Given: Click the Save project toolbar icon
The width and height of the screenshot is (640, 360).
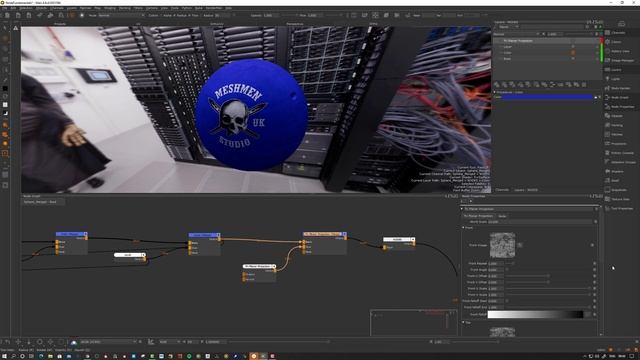Looking at the screenshot, I should (29, 16).
